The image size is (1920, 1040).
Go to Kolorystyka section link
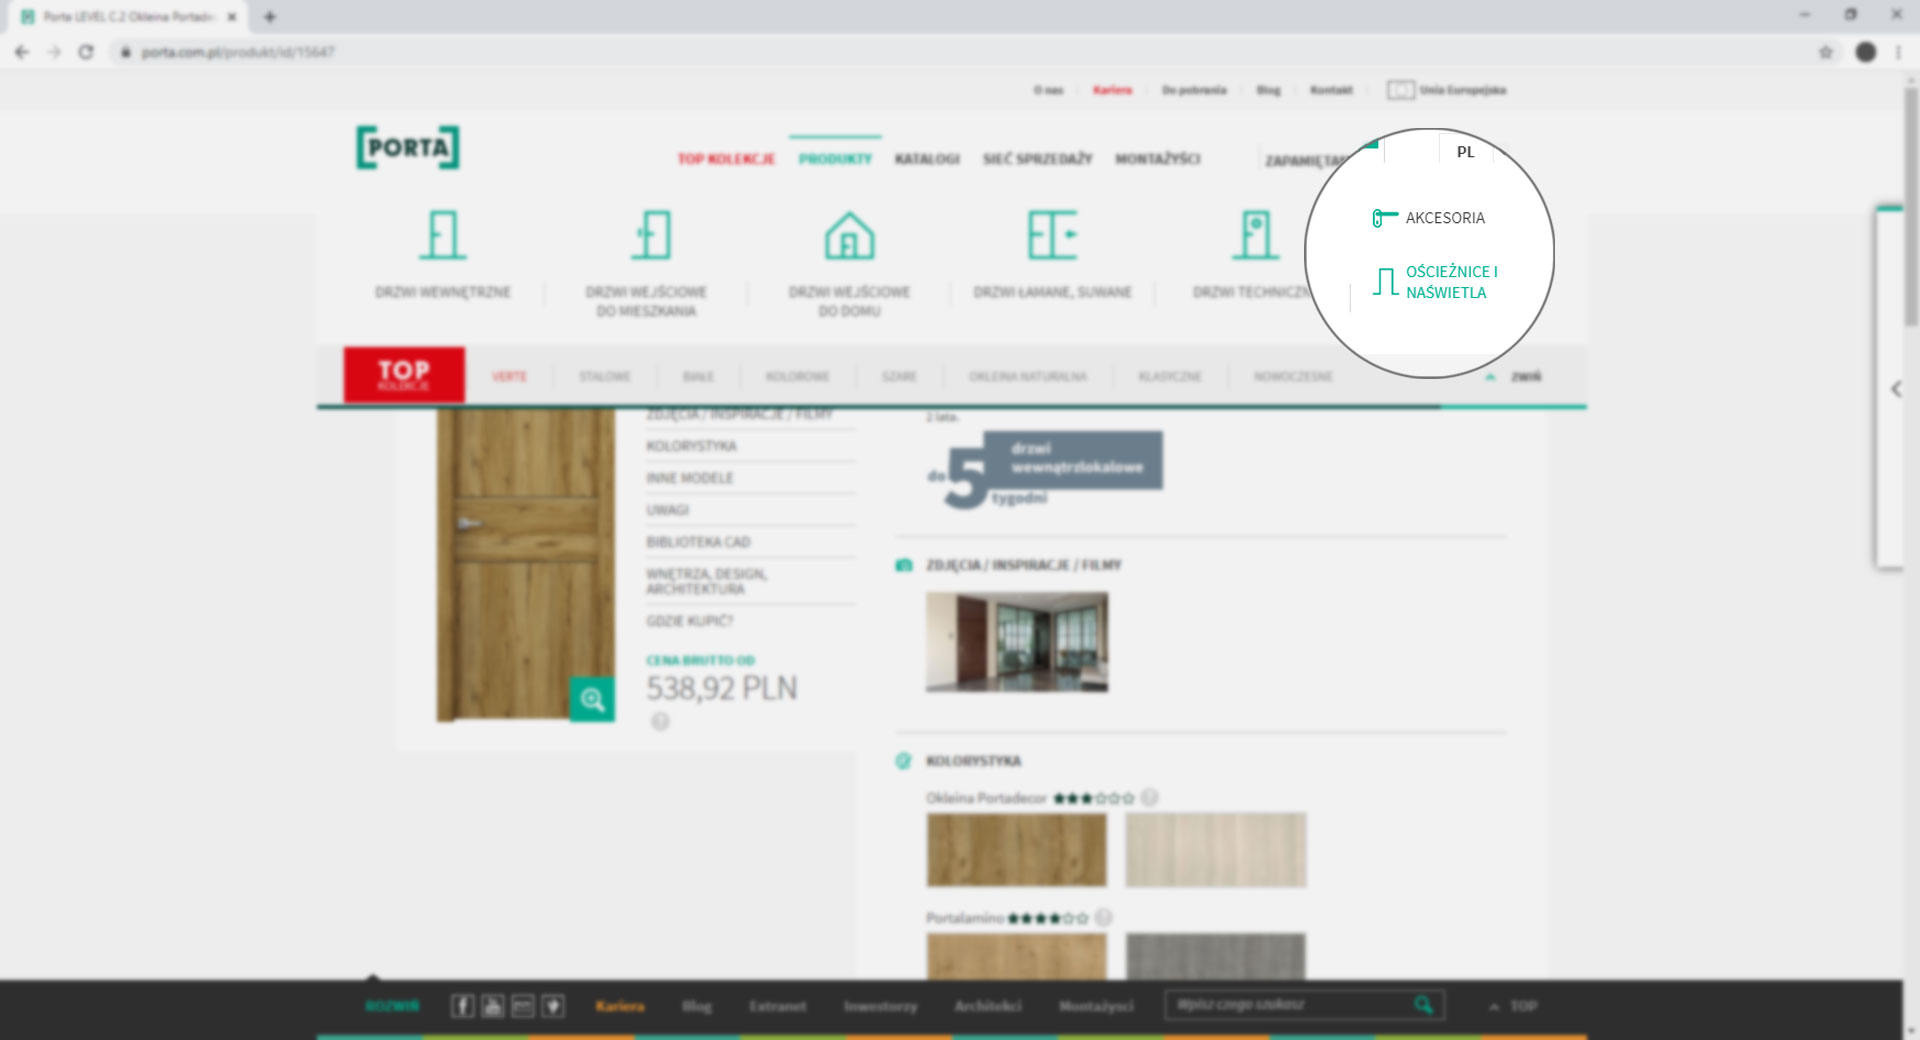(691, 446)
